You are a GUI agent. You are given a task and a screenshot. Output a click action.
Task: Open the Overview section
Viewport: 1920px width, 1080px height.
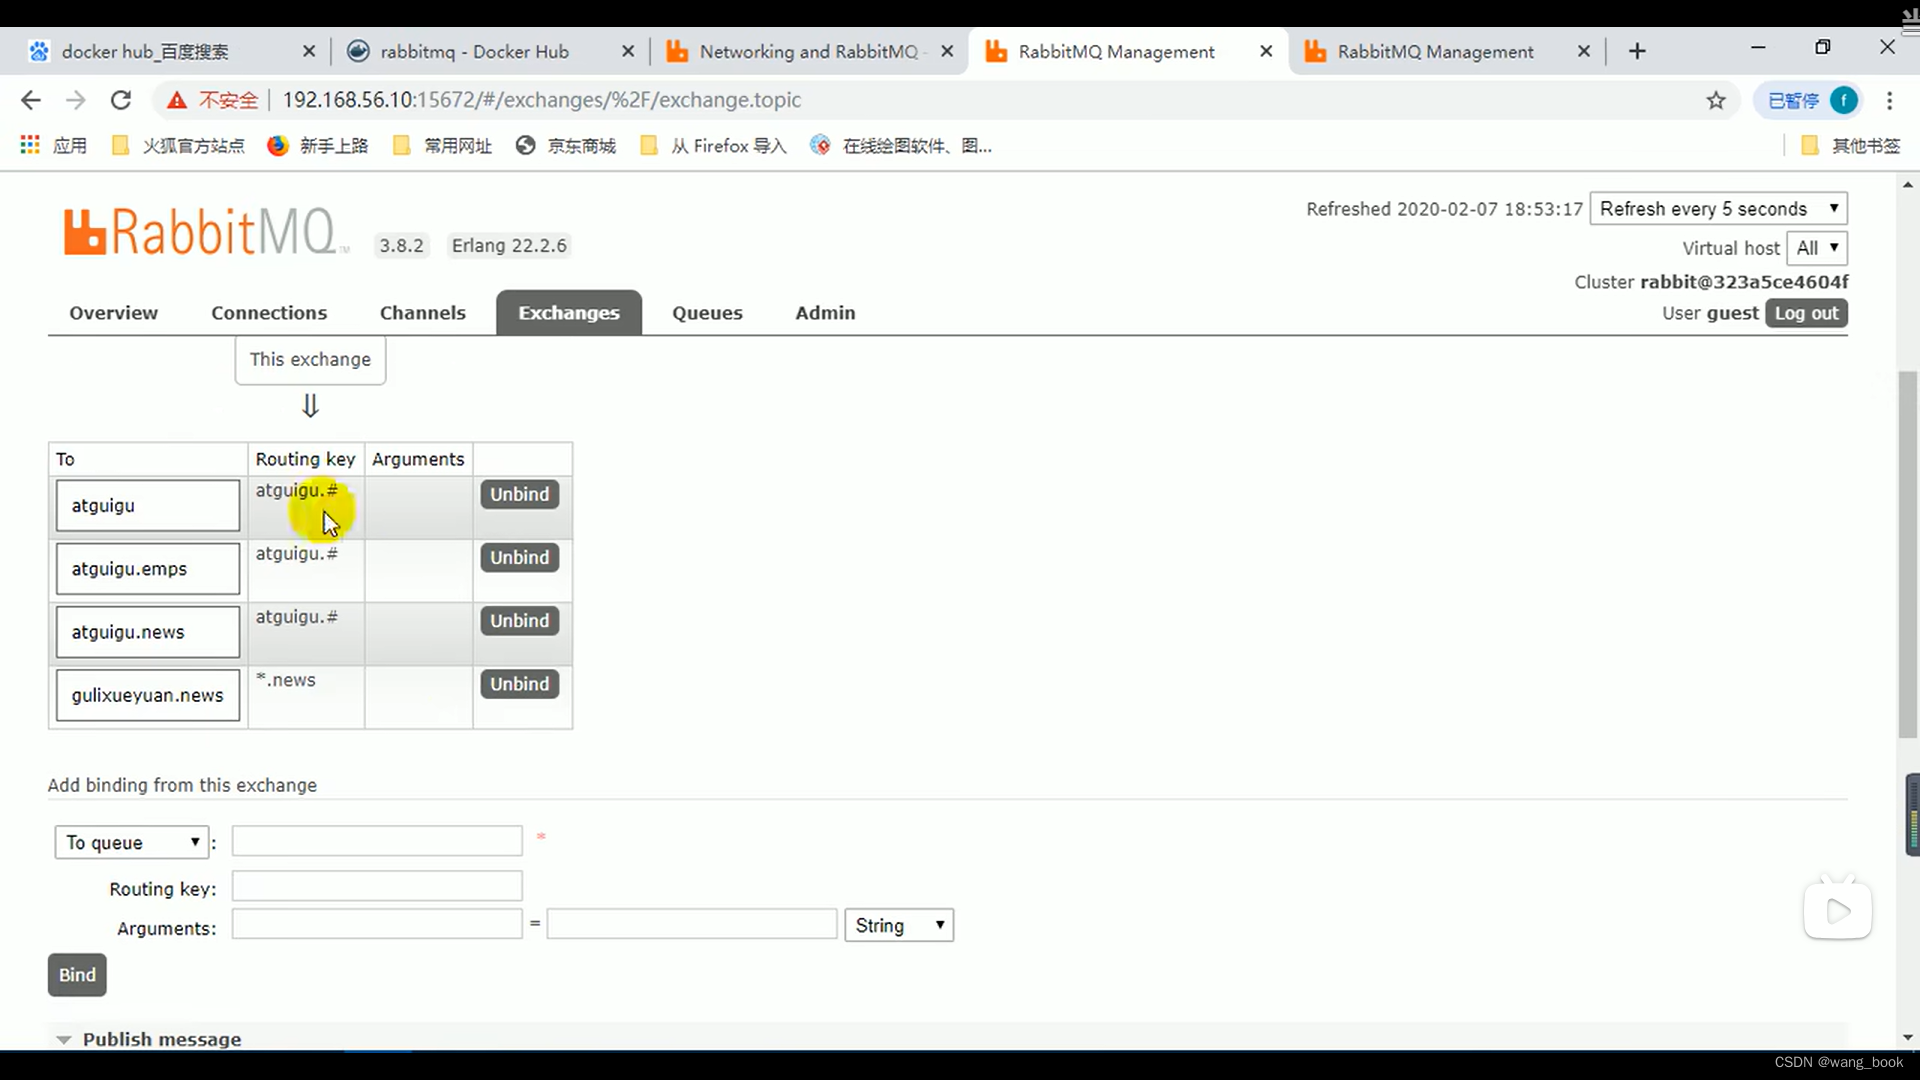coord(114,313)
